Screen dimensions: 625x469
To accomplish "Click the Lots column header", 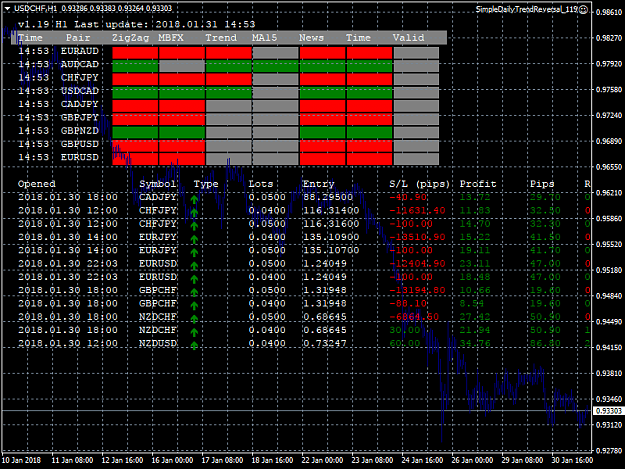I will (x=261, y=184).
